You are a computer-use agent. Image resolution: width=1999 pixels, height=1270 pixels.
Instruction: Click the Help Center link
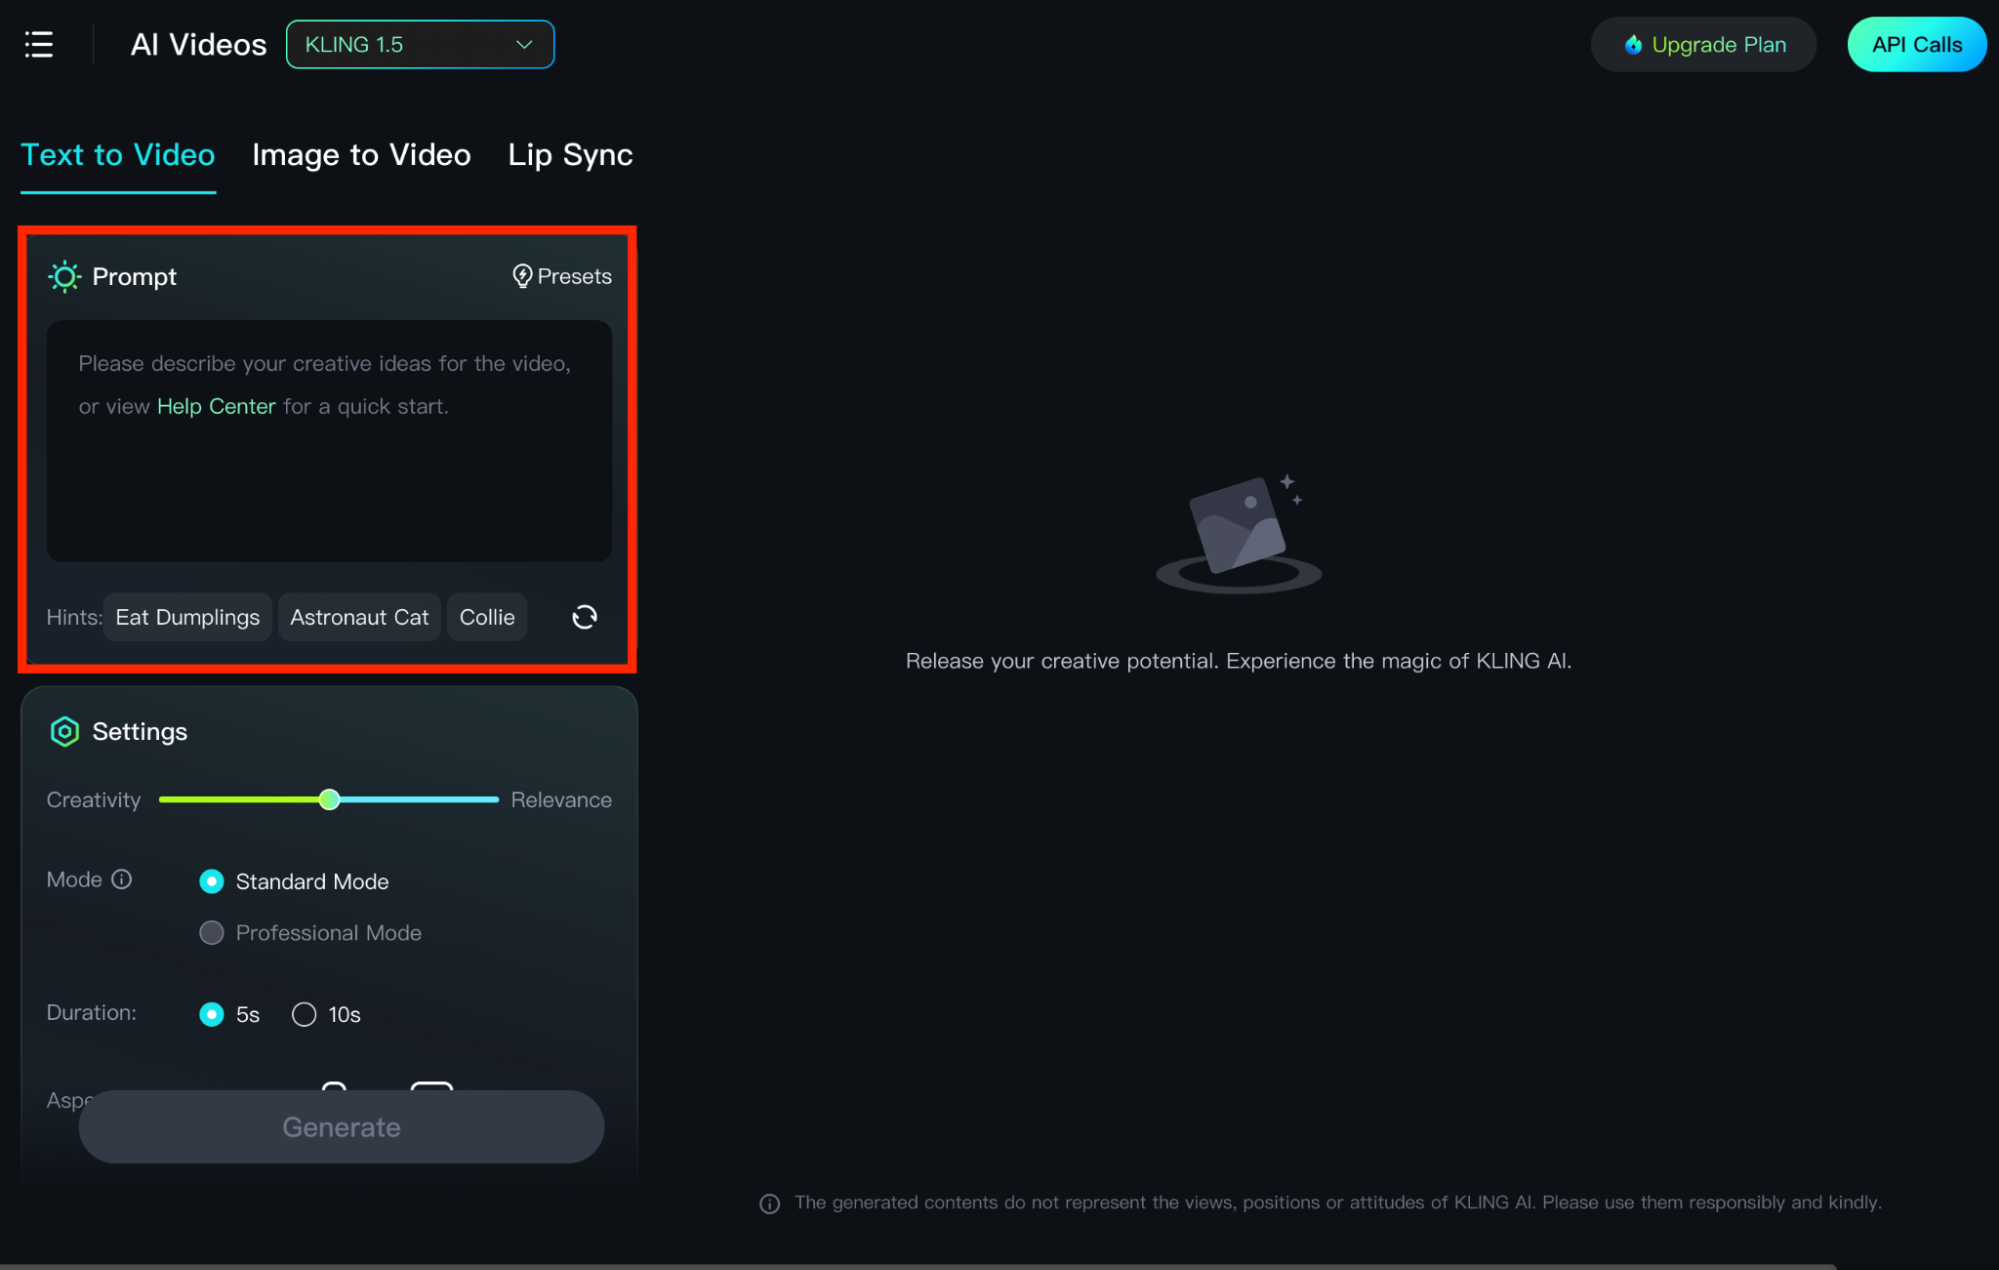tap(216, 405)
